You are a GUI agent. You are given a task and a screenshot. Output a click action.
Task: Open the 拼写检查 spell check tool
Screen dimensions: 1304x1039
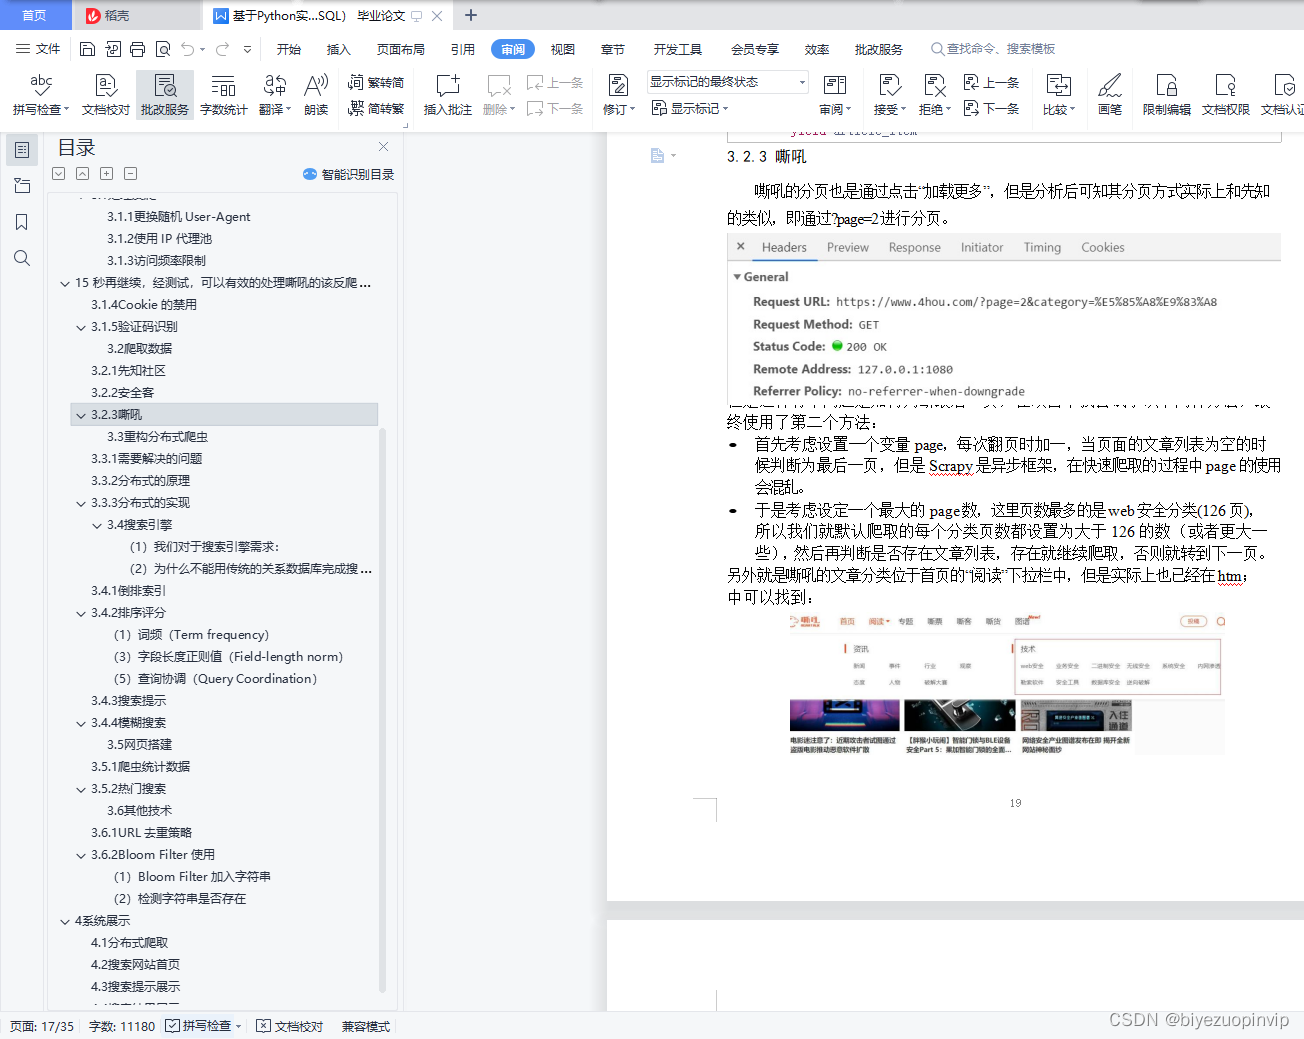(x=40, y=95)
